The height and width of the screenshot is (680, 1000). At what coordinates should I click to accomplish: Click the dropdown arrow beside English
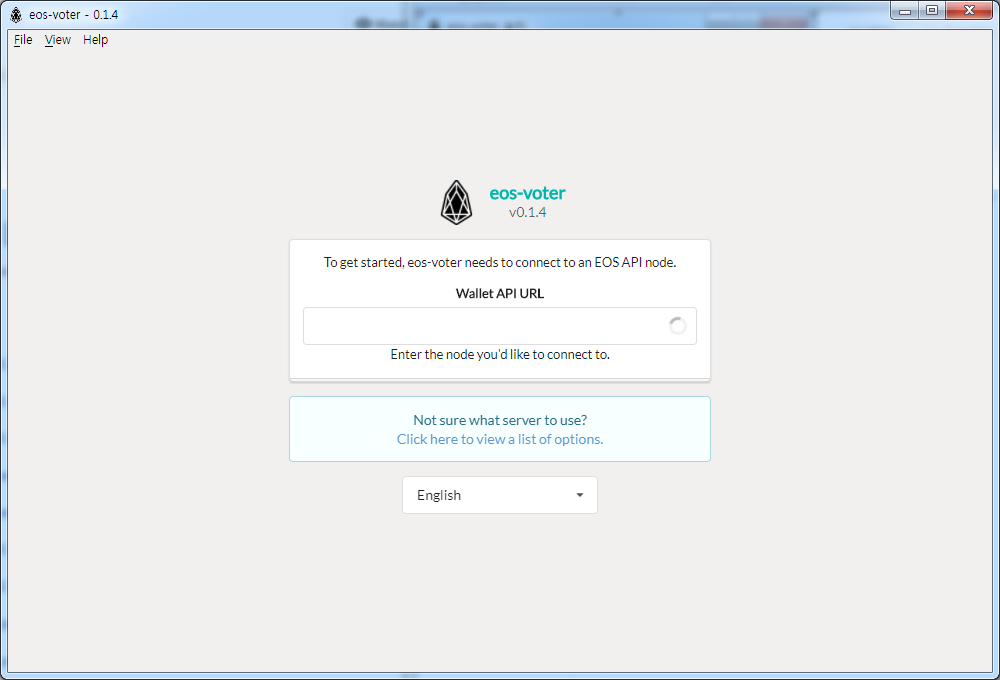point(580,495)
